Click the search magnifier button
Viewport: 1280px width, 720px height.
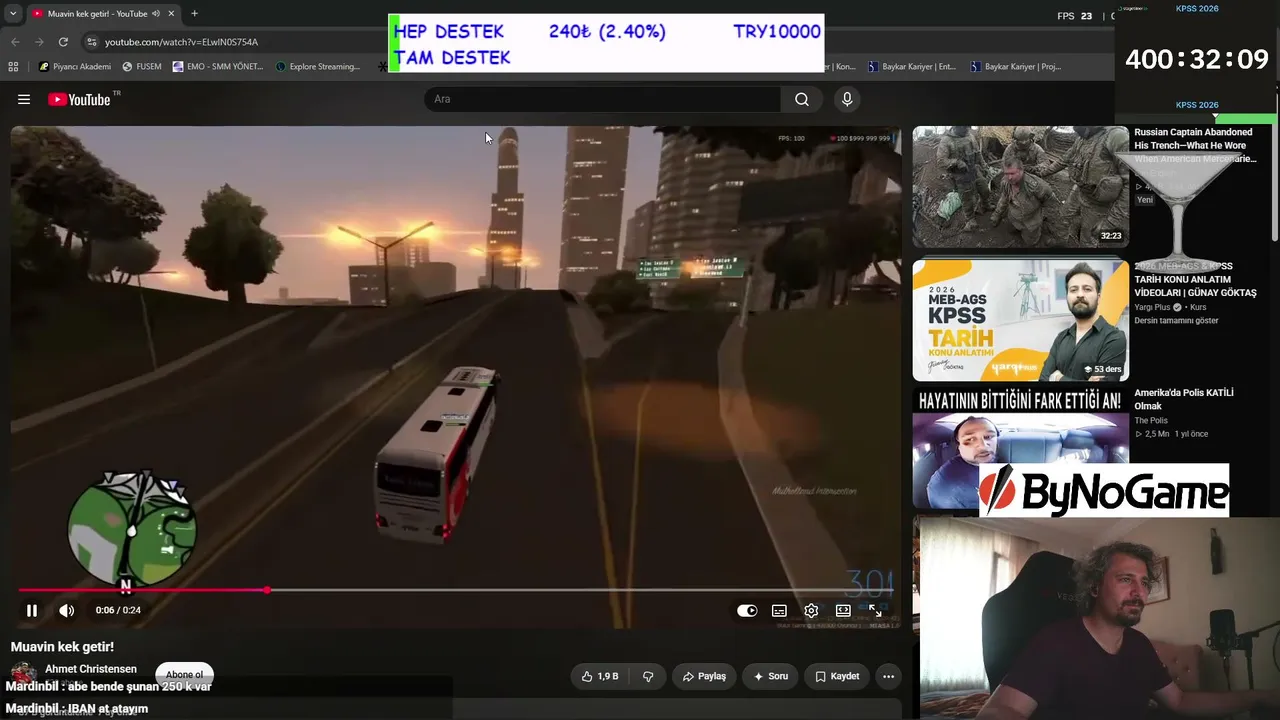(x=802, y=99)
